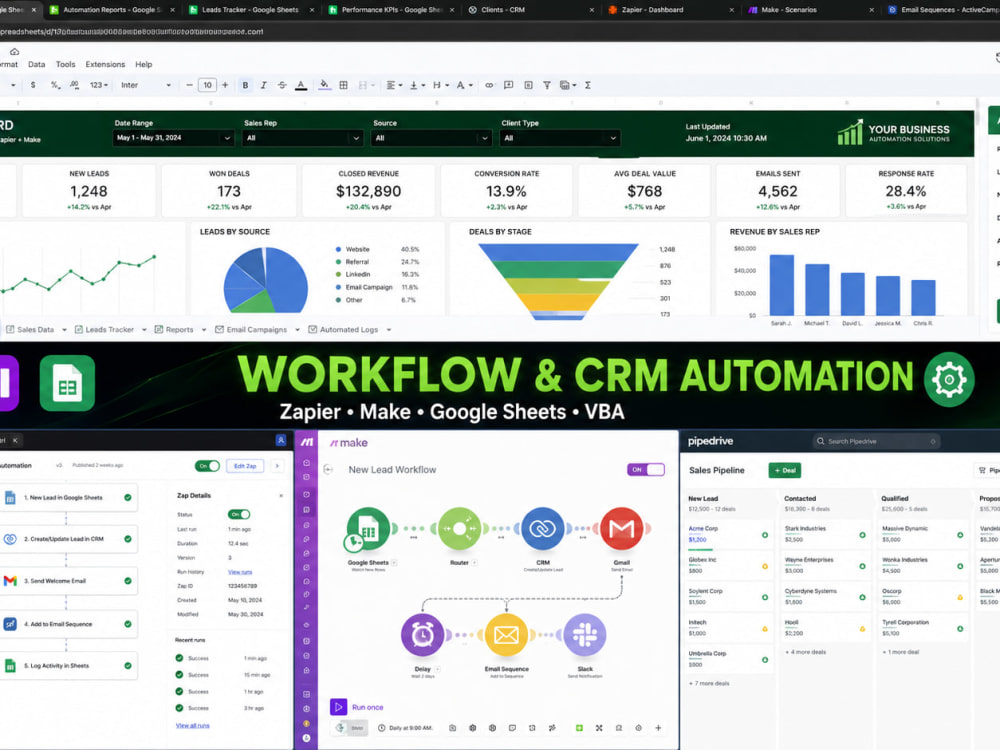1000x750 pixels.
Task: Click the Run once play button in Make
Action: [339, 707]
